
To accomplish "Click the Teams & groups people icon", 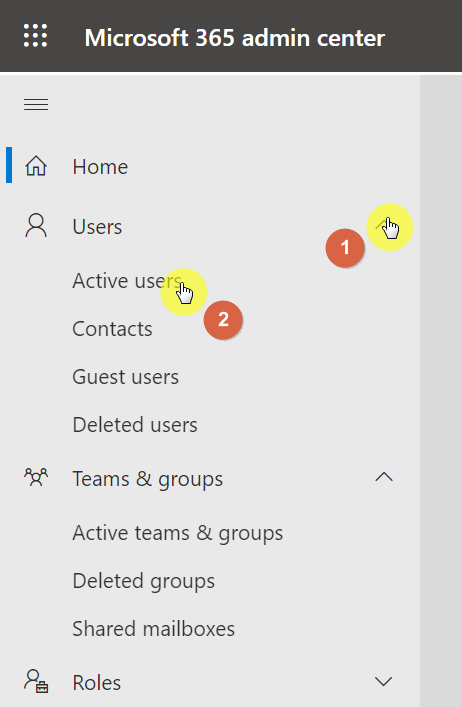I will coord(36,477).
